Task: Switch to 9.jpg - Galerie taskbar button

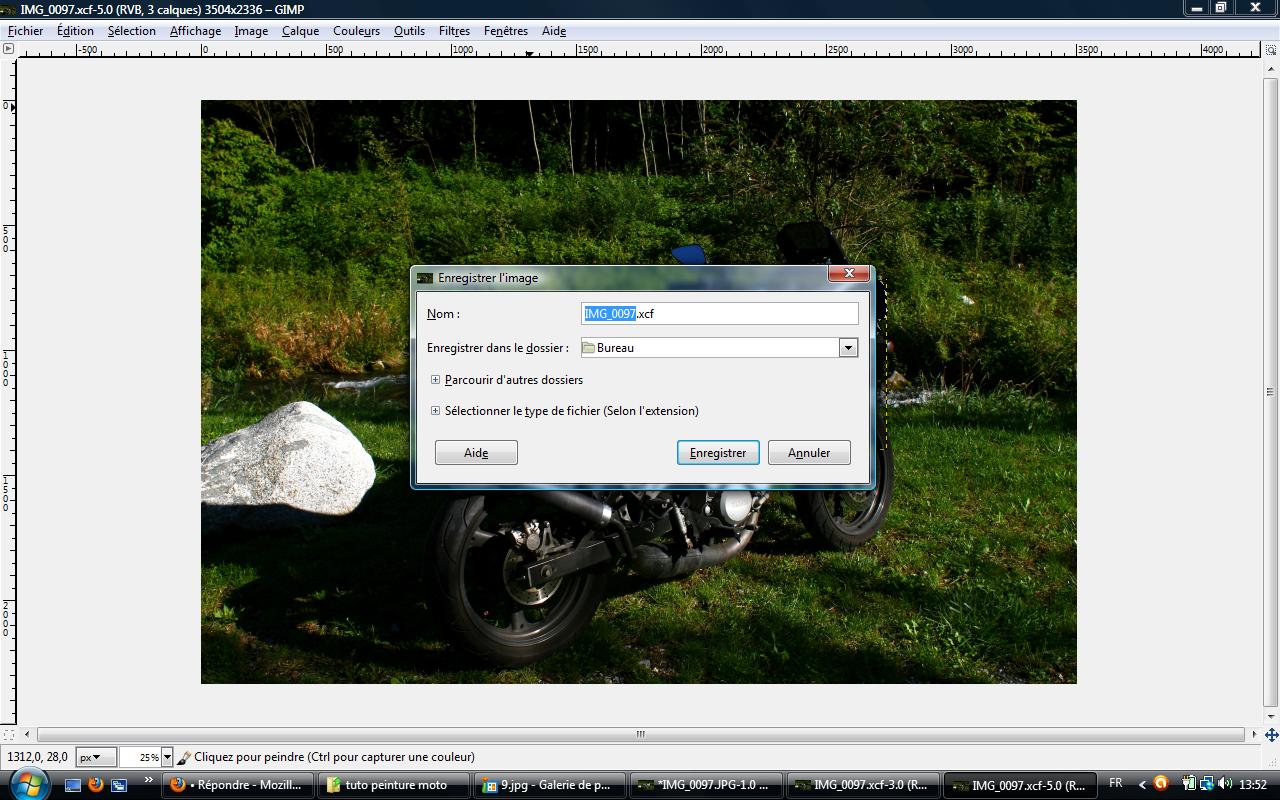Action: (550, 785)
